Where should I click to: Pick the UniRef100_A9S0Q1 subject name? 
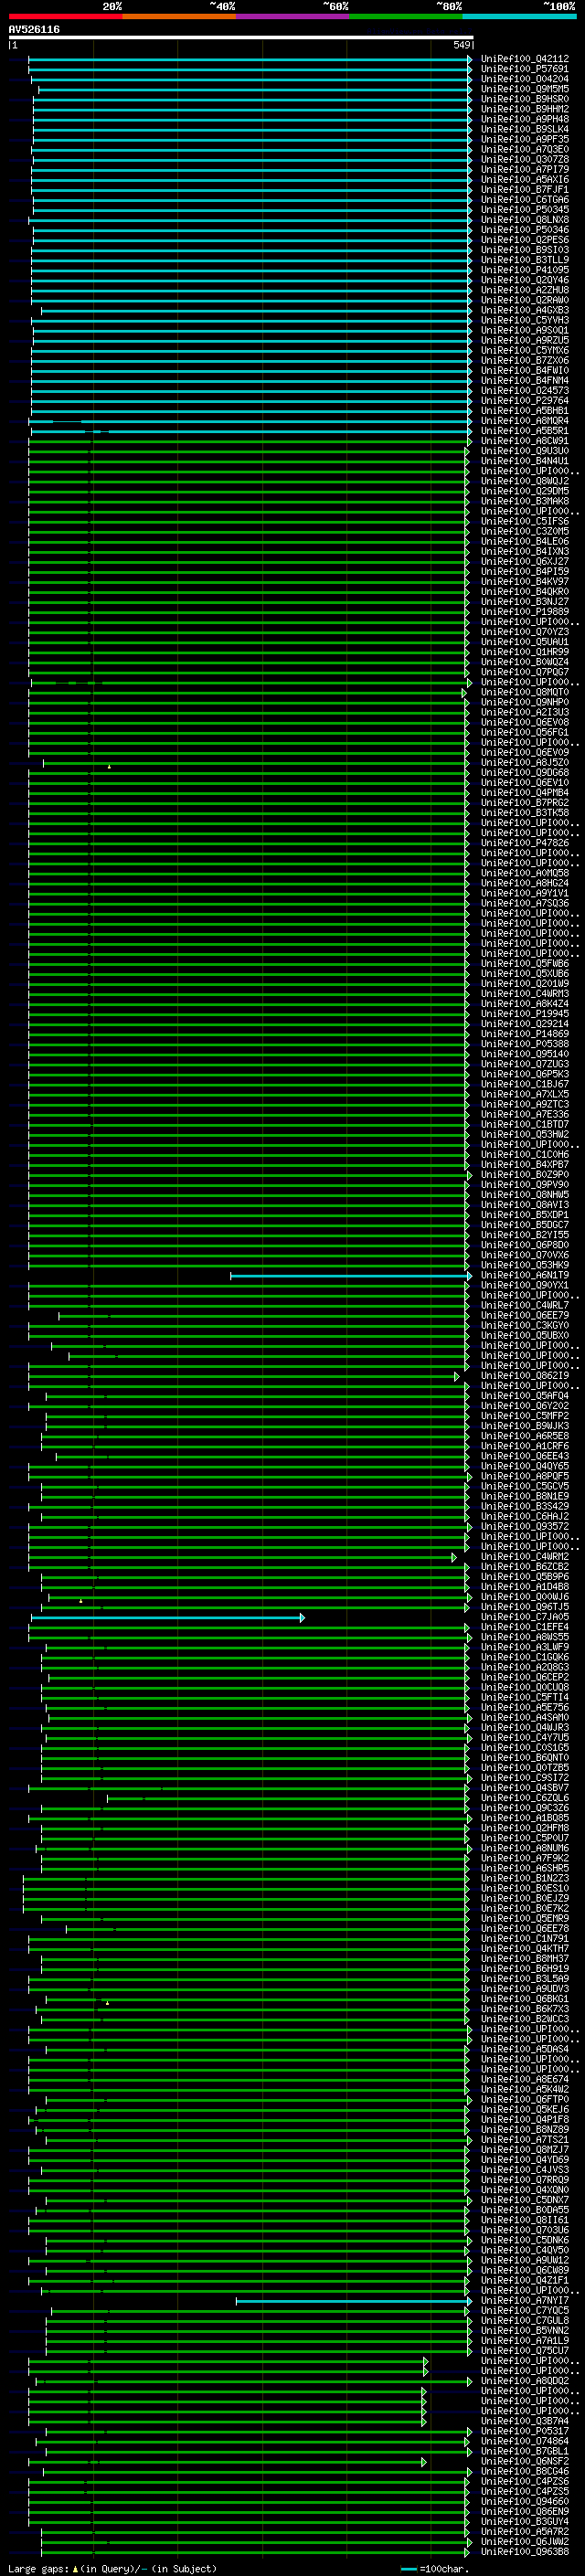tap(524, 330)
